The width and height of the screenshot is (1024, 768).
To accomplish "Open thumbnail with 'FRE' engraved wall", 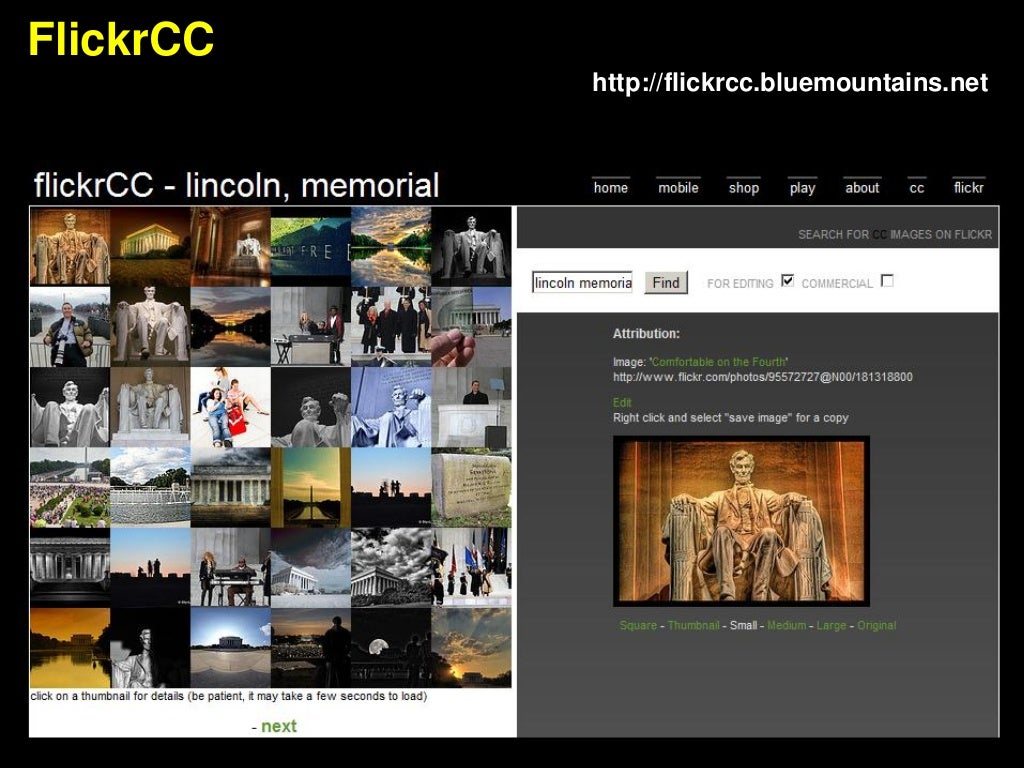I will tap(311, 247).
